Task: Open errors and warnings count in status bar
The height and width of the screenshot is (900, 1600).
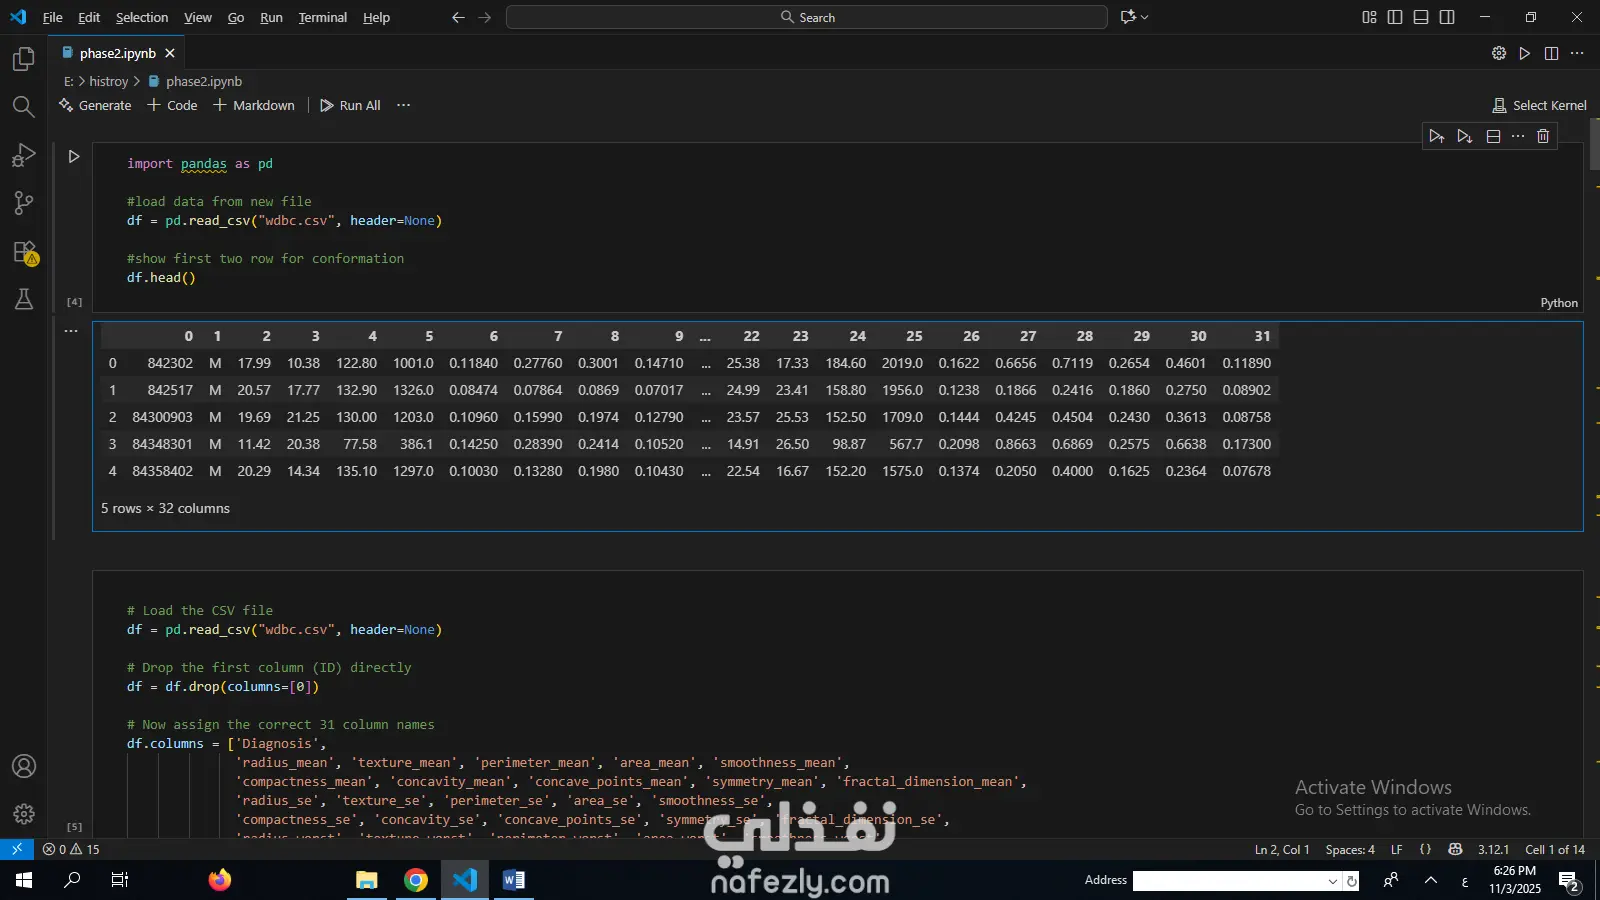Action: point(71,849)
